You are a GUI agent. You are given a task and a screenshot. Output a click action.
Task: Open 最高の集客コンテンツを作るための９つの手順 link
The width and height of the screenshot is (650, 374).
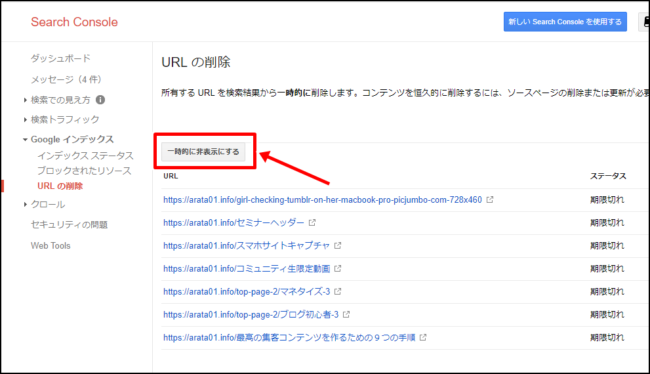point(289,338)
